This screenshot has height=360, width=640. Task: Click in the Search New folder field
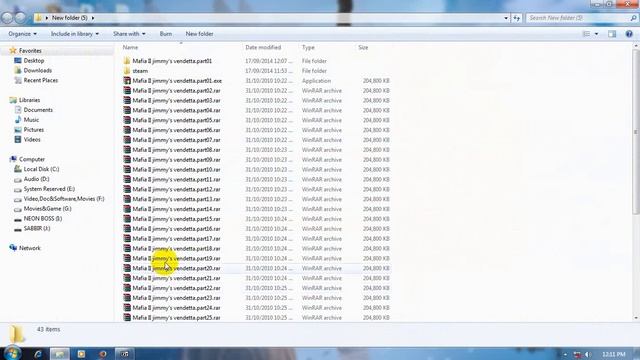[578, 18]
